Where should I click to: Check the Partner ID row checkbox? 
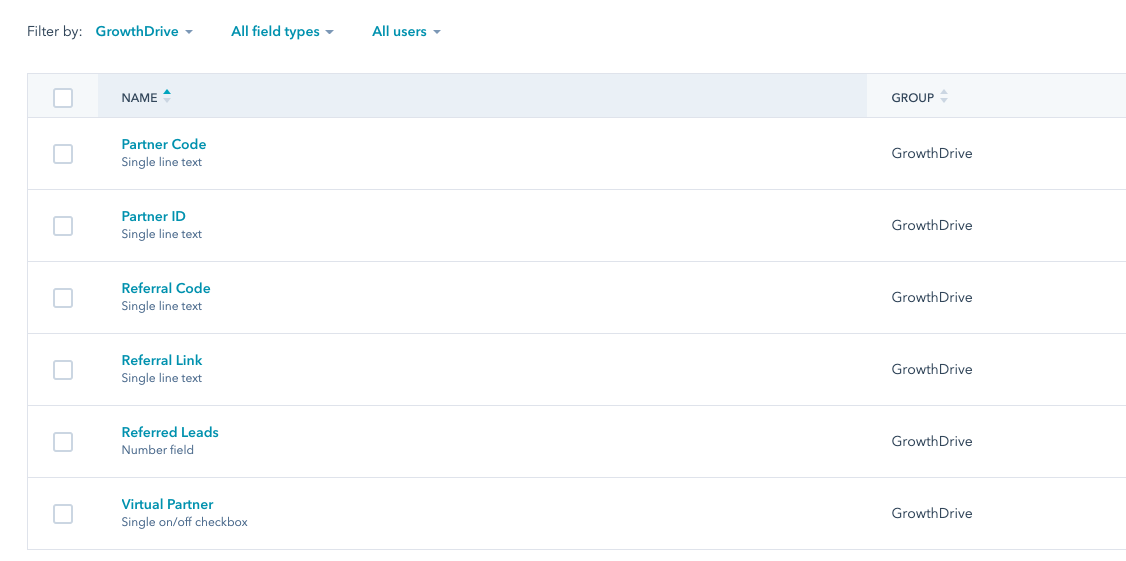coord(63,226)
